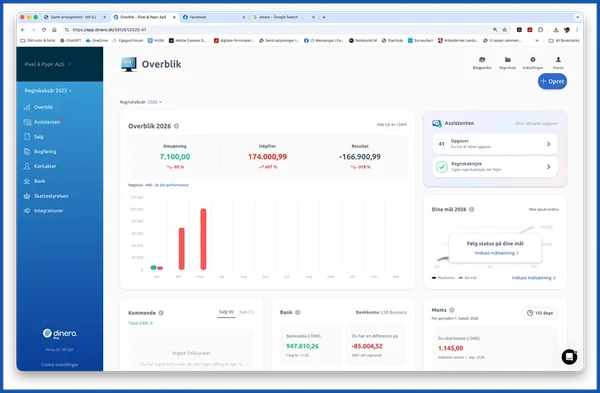Open Salg in the sidebar

34,137
